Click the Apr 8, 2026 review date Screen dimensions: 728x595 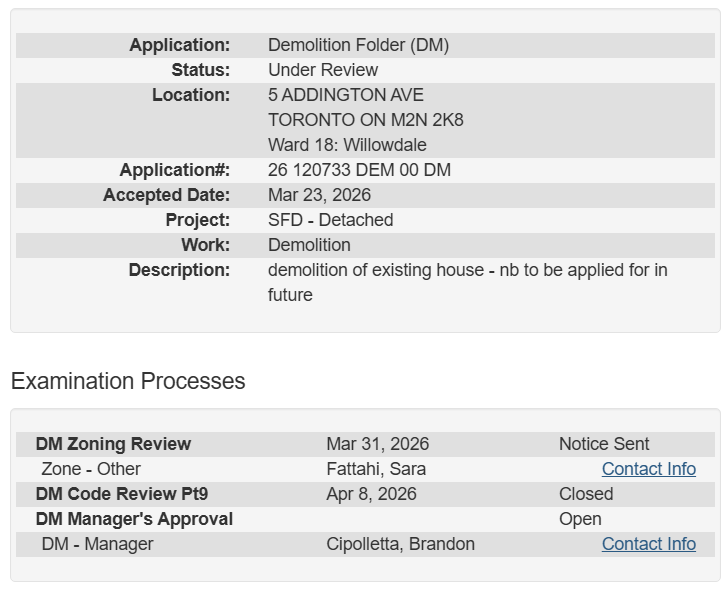[x=371, y=494]
